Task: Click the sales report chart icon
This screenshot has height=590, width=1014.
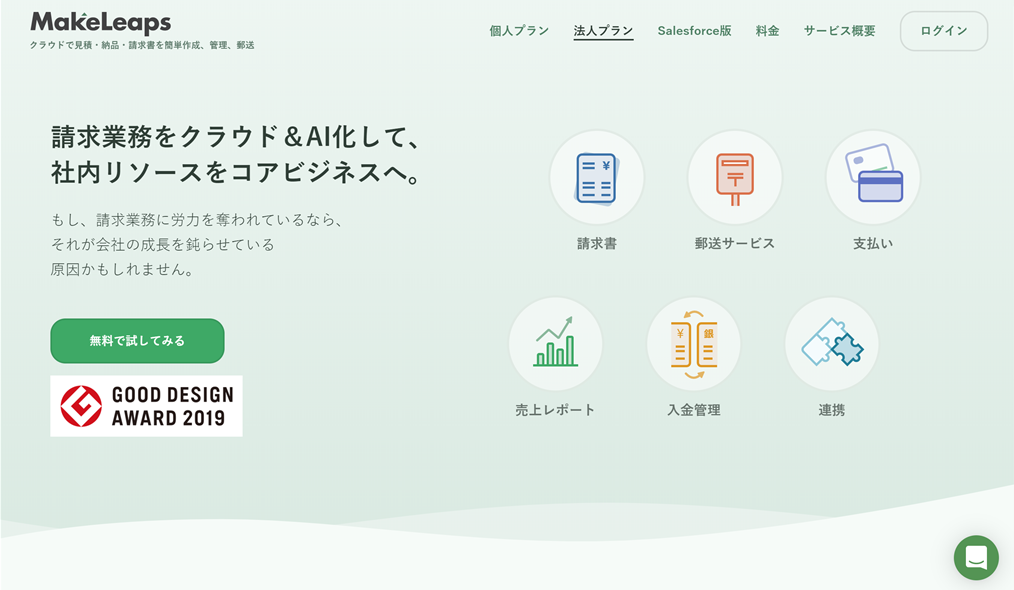Action: coord(555,344)
